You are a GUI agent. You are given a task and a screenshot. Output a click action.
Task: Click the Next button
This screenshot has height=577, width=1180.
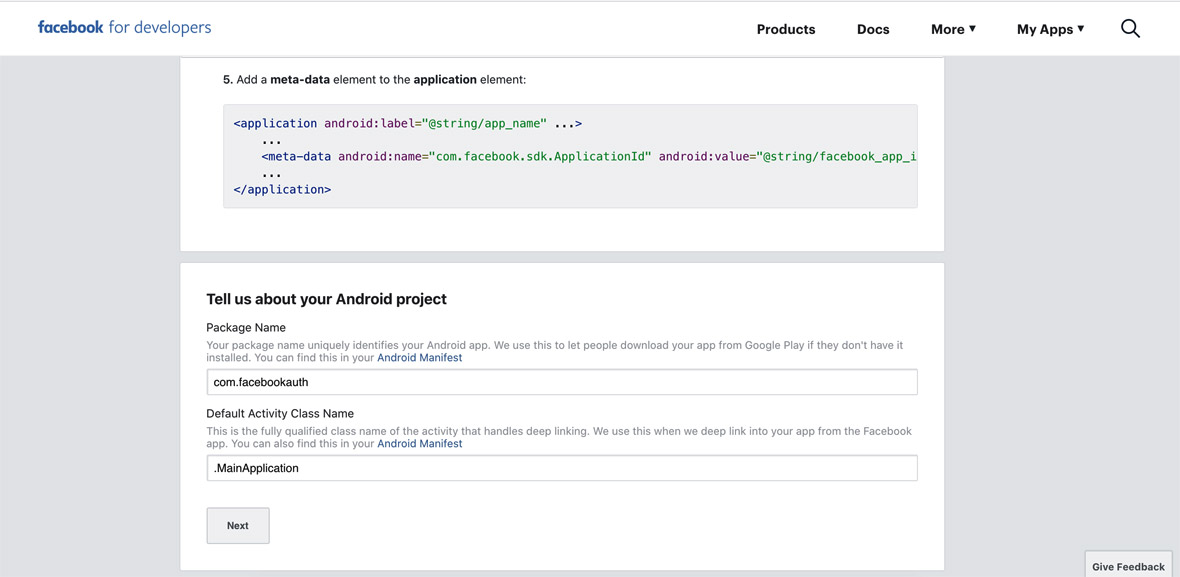[238, 526]
